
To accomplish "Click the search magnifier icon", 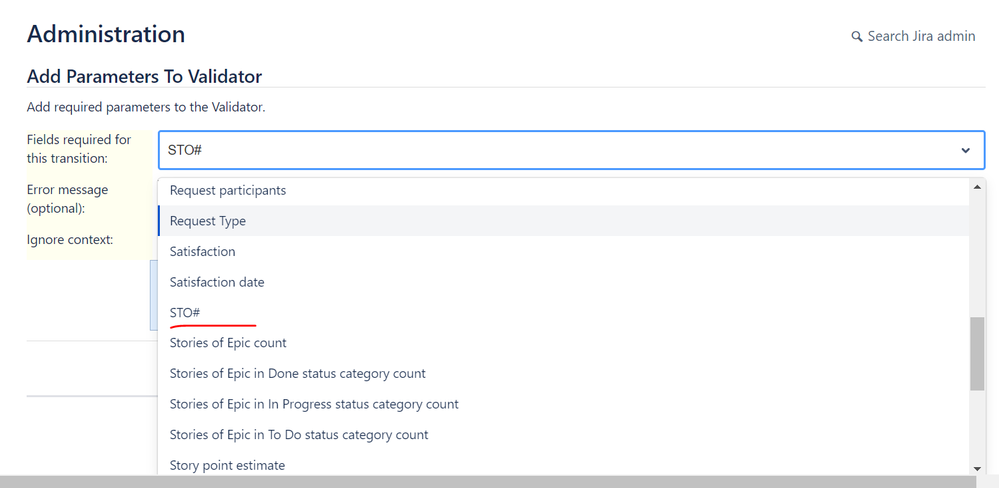I will [x=856, y=37].
